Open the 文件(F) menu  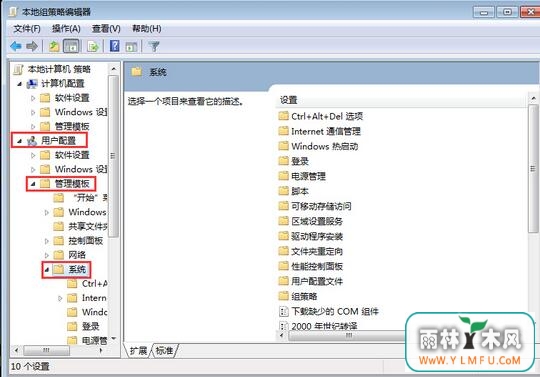pos(27,29)
